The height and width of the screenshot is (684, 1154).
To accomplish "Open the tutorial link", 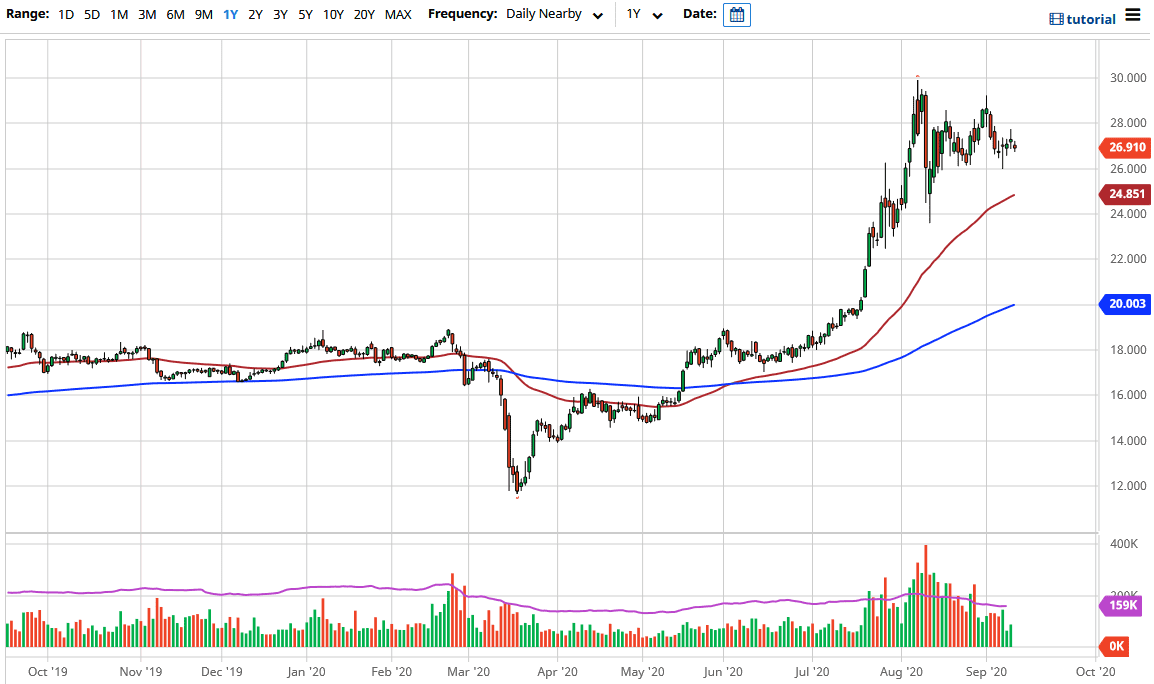I will click(x=1091, y=19).
